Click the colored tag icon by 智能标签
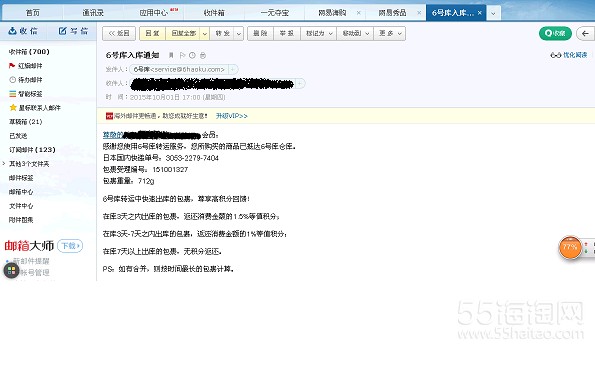This screenshot has width=595, height=375. coord(13,94)
